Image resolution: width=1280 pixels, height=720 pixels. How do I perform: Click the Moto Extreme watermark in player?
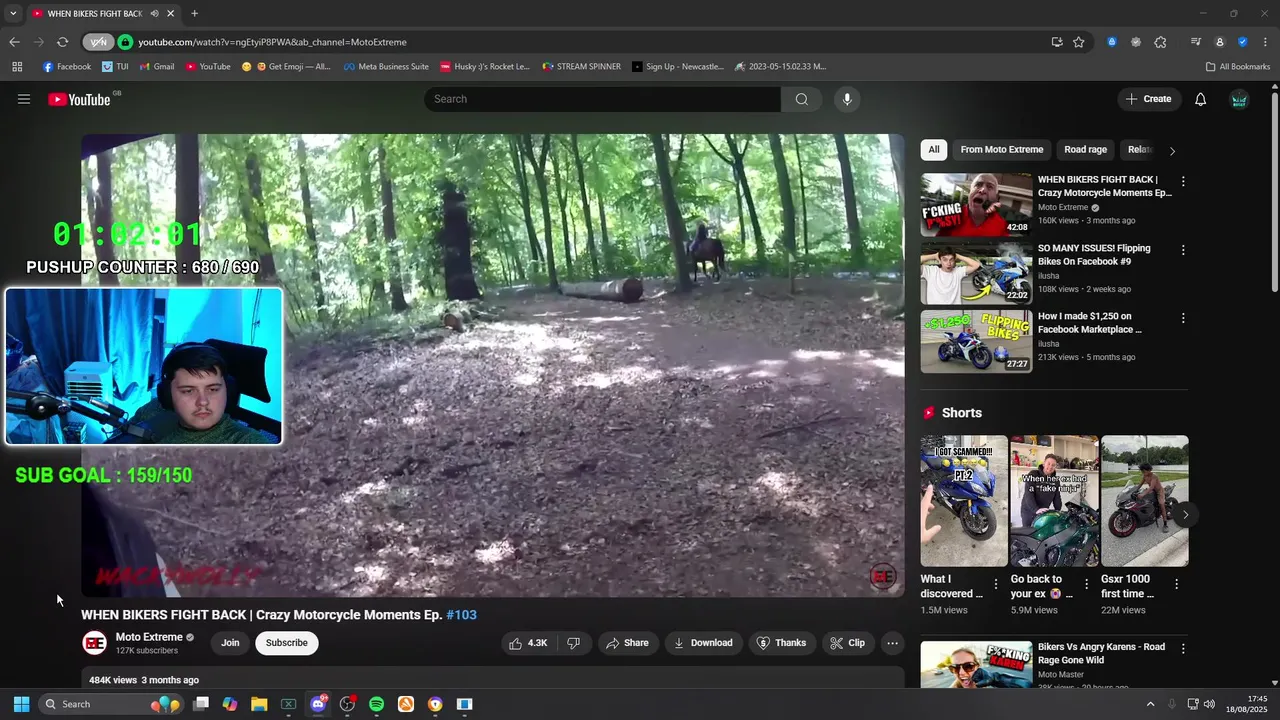coord(883,576)
